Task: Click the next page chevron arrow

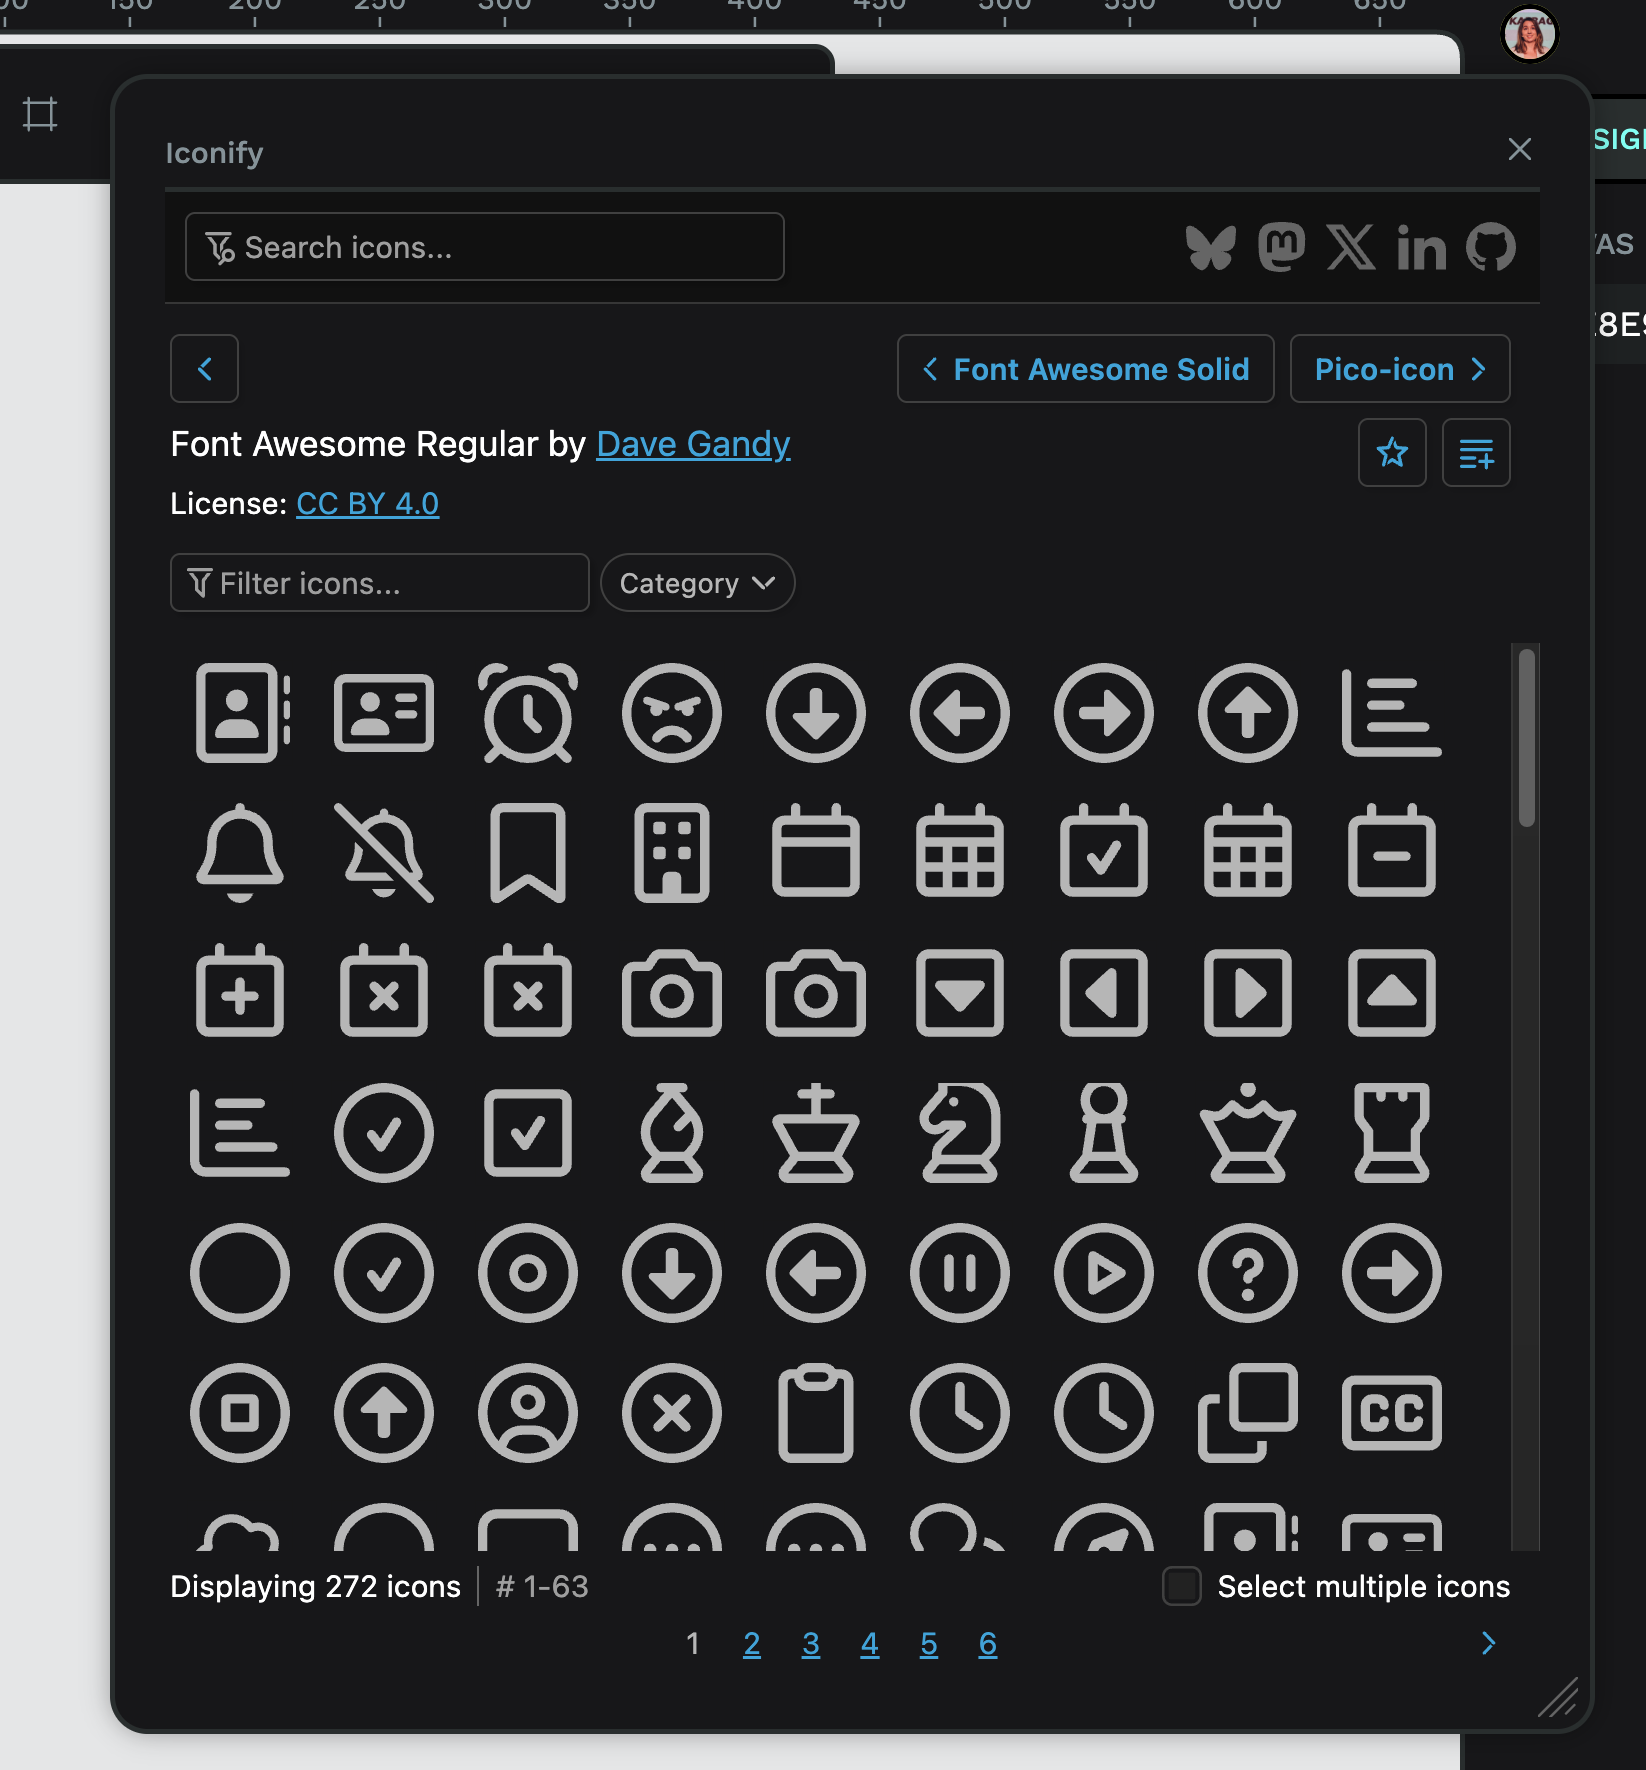Action: coord(1488,1644)
